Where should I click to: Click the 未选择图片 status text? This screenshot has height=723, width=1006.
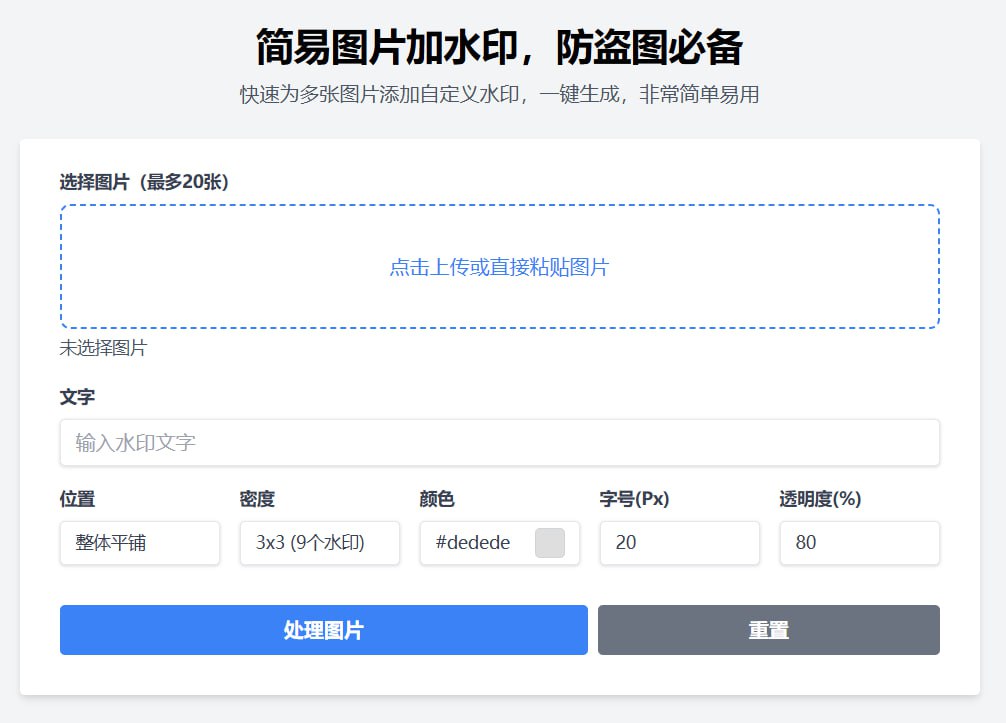coord(103,348)
